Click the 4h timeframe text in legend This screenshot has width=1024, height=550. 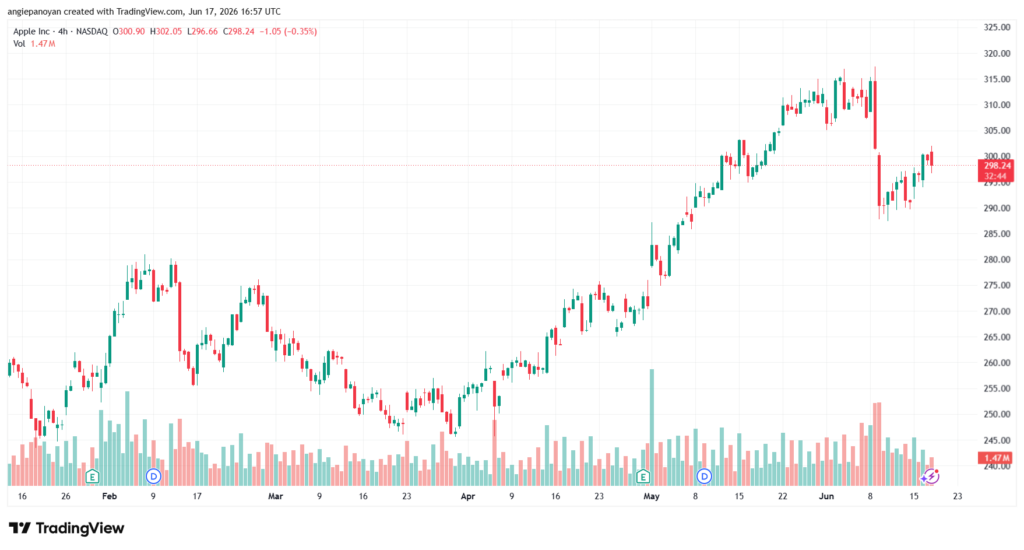coord(62,31)
